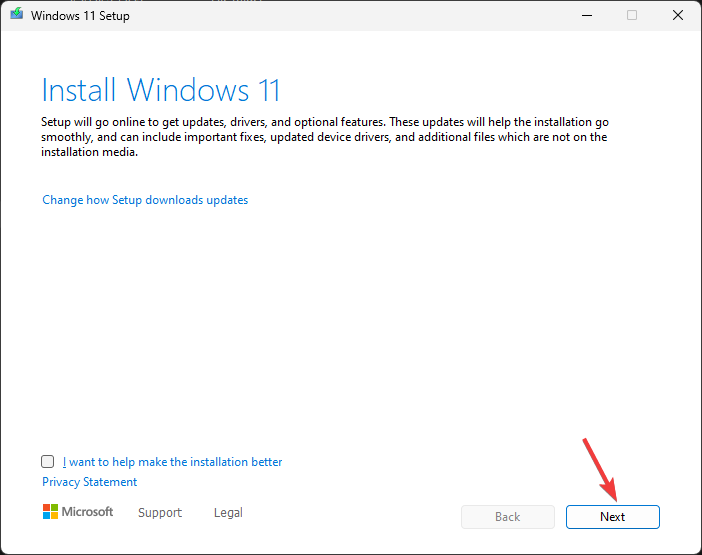Click the Windows 11 Setup title bar icon
Viewport: 702px width, 555px height.
[17, 14]
